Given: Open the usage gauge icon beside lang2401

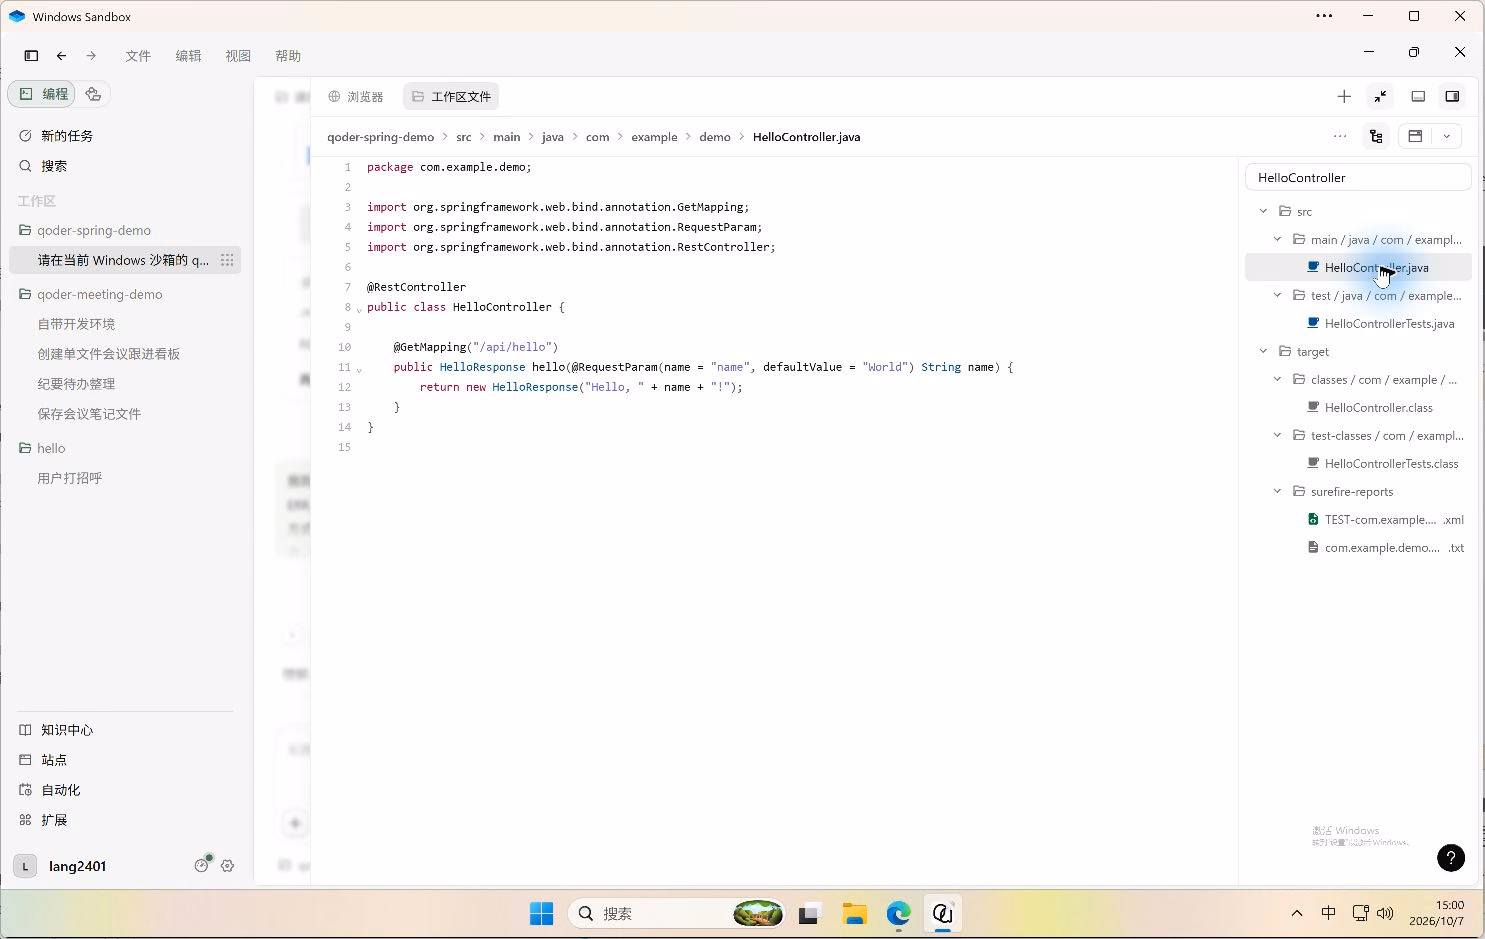Looking at the screenshot, I should click(x=202, y=865).
